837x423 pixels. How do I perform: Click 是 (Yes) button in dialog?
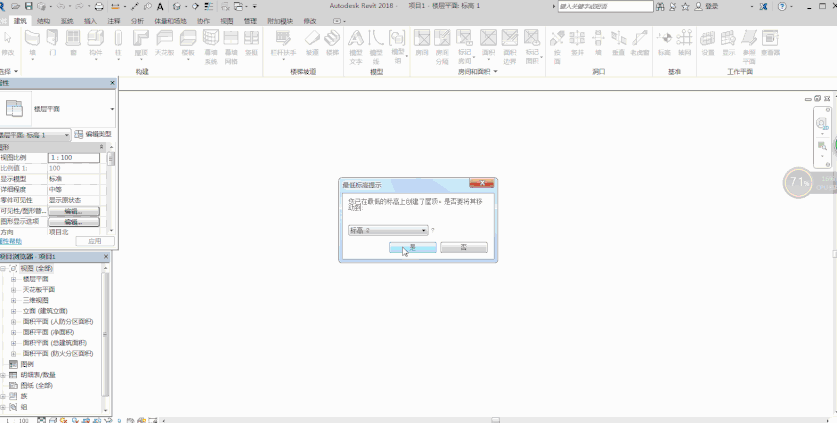click(x=412, y=247)
